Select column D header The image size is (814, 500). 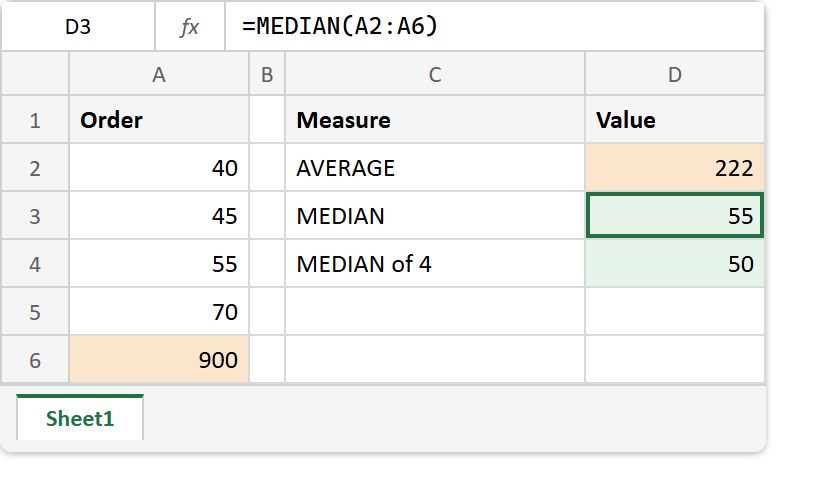[674, 74]
